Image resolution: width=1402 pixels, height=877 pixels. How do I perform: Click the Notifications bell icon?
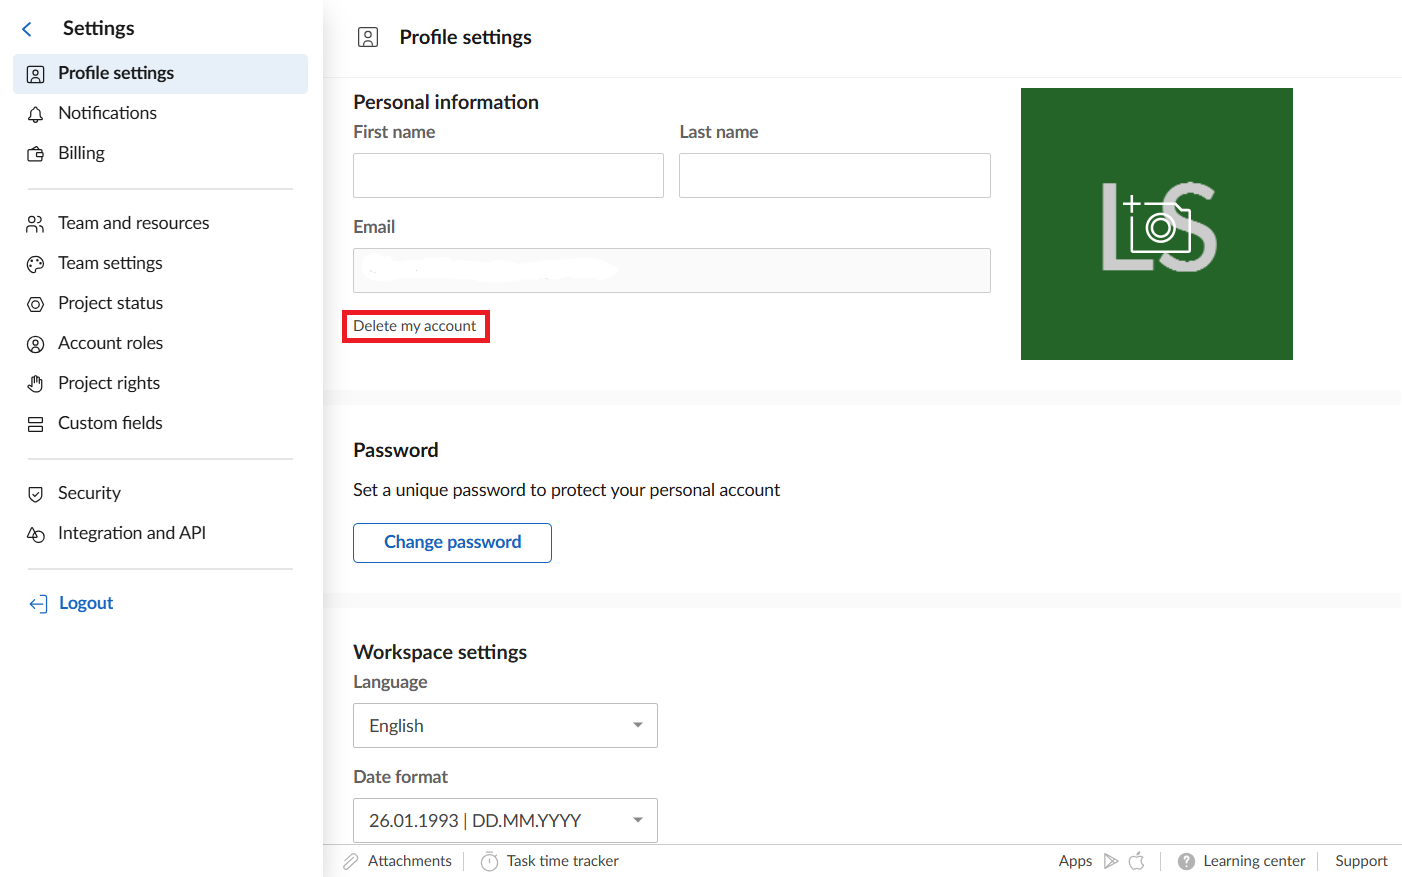(x=35, y=114)
